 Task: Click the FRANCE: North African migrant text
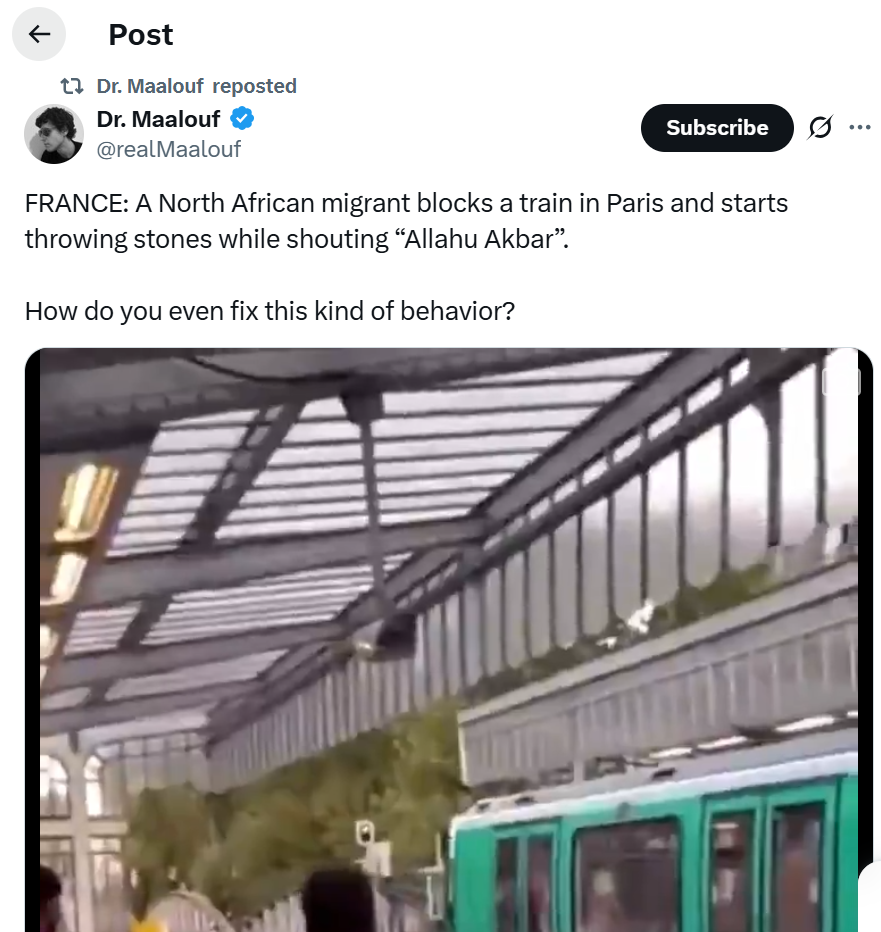[x=406, y=221]
